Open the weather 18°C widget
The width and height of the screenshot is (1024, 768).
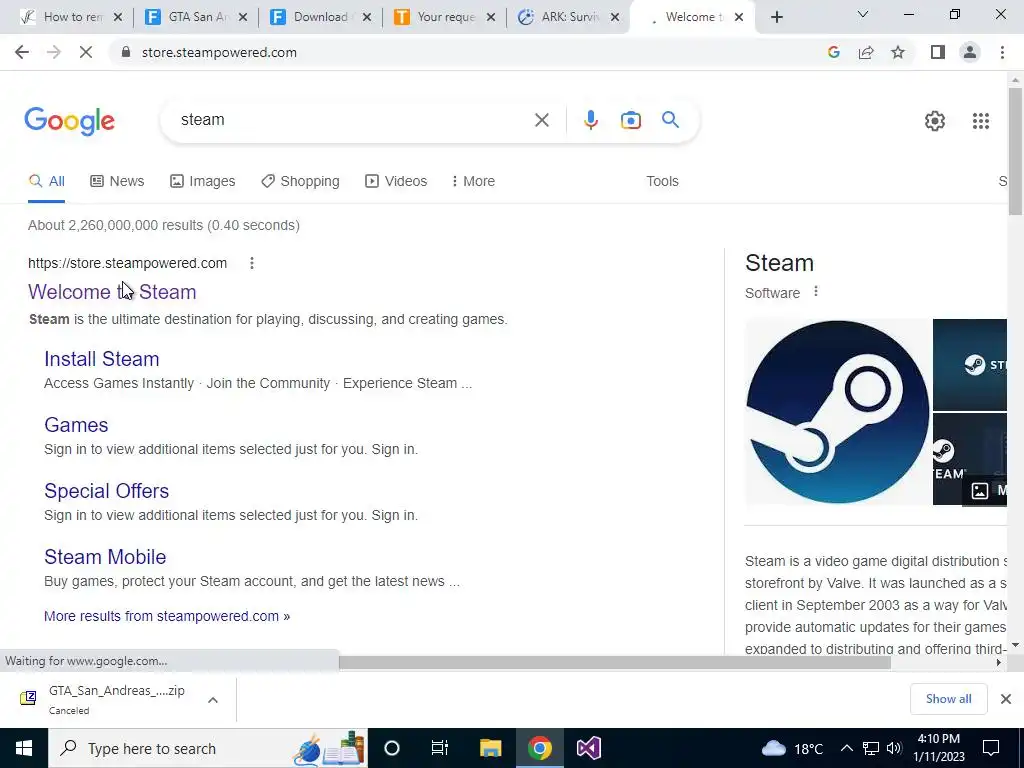pos(792,748)
